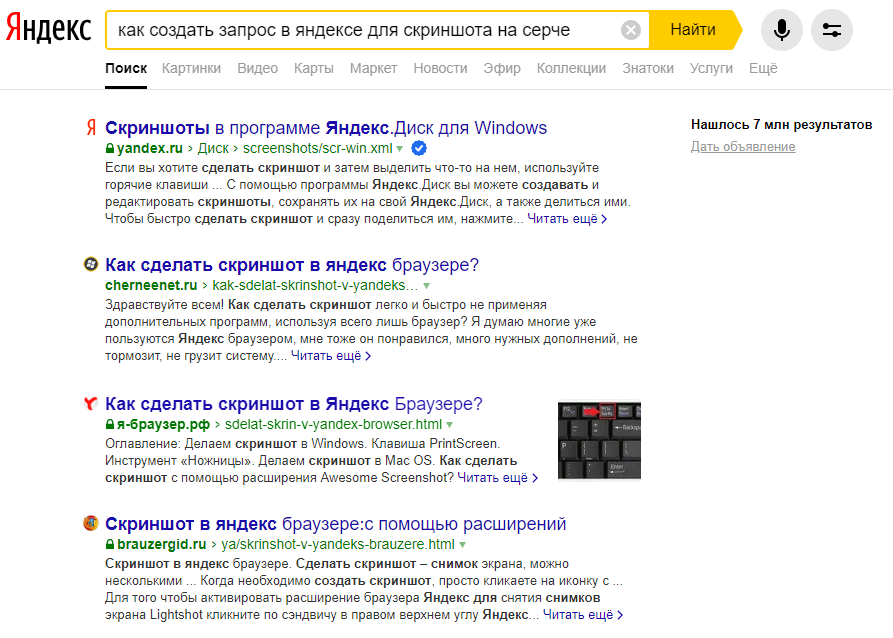The width and height of the screenshot is (893, 638).
Task: Open search settings sliders icon
Action: click(x=831, y=30)
